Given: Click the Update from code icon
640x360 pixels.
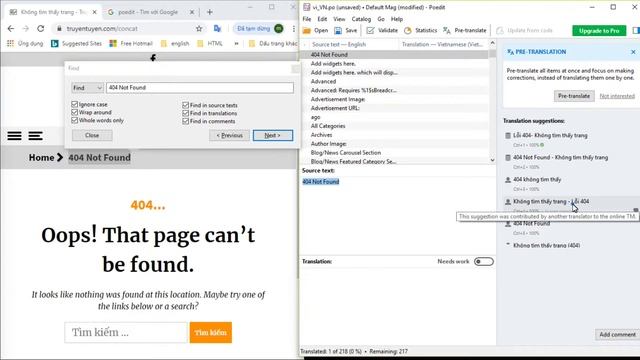Looking at the screenshot, I should [x=500, y=31].
